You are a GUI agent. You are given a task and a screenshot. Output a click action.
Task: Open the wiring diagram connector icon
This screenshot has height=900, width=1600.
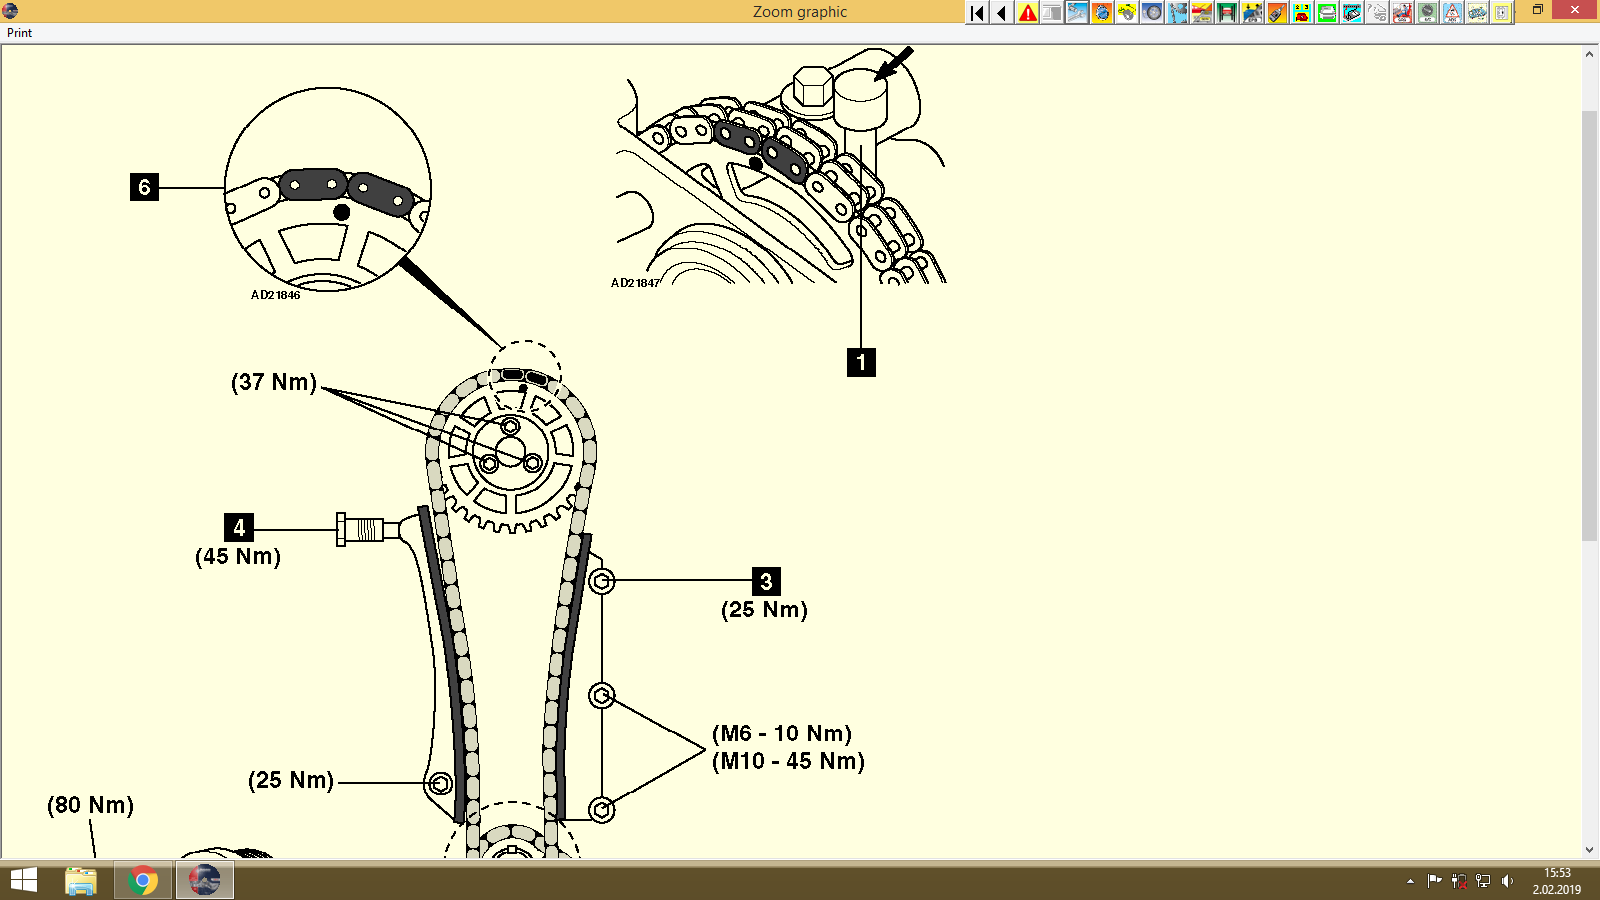click(1351, 13)
